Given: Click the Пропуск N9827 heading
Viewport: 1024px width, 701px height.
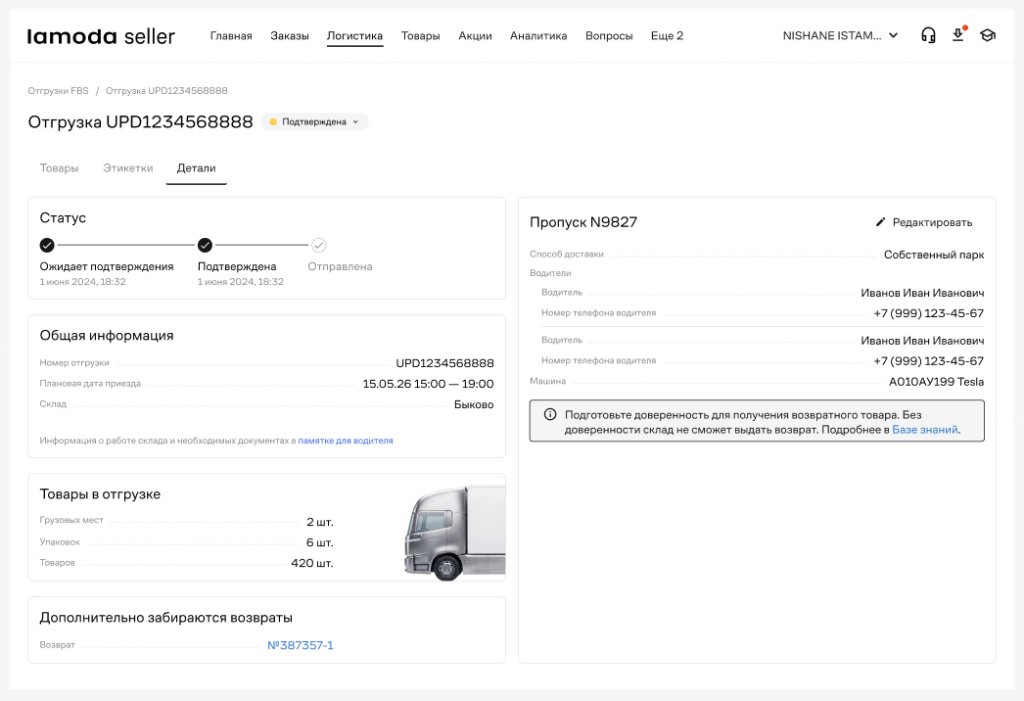Looking at the screenshot, I should [583, 222].
